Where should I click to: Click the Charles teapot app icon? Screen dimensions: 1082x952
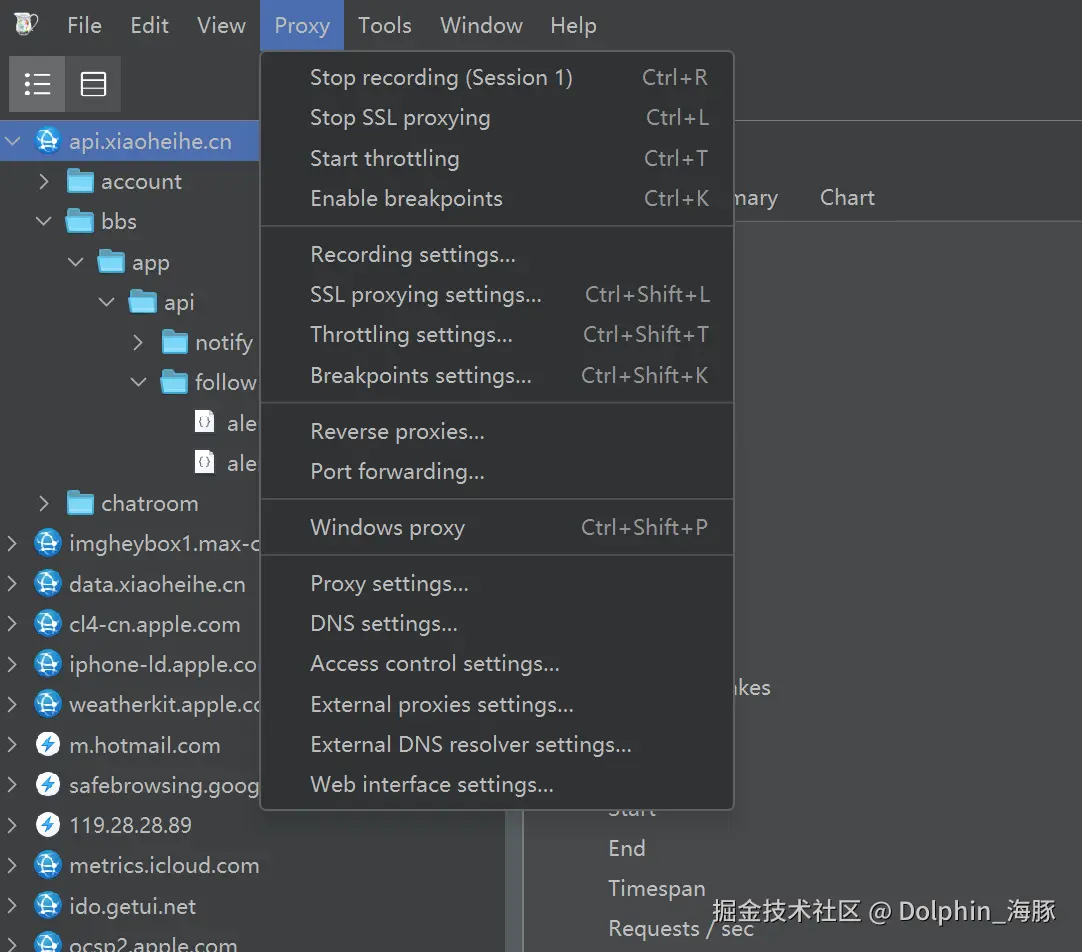coord(26,24)
